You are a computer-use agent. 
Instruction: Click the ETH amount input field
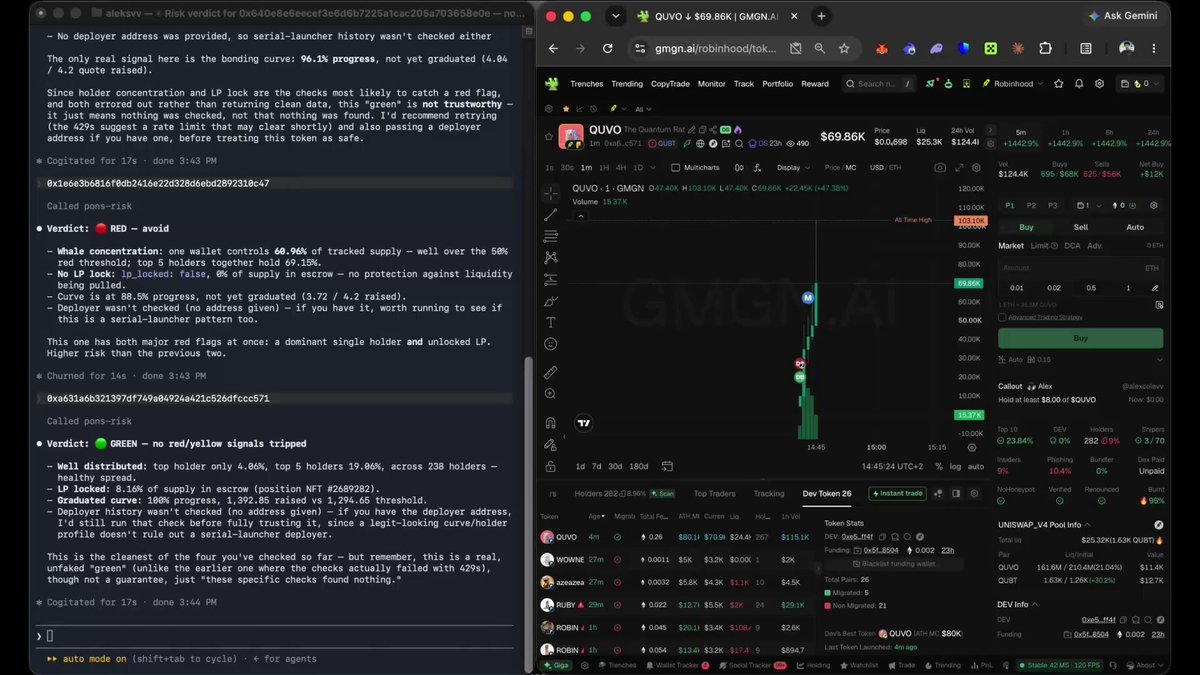(x=1081, y=268)
